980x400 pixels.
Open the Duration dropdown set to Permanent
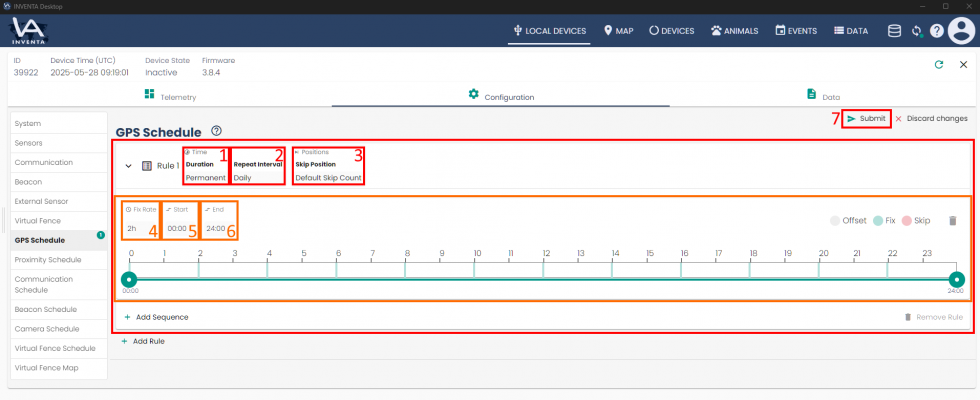point(206,177)
